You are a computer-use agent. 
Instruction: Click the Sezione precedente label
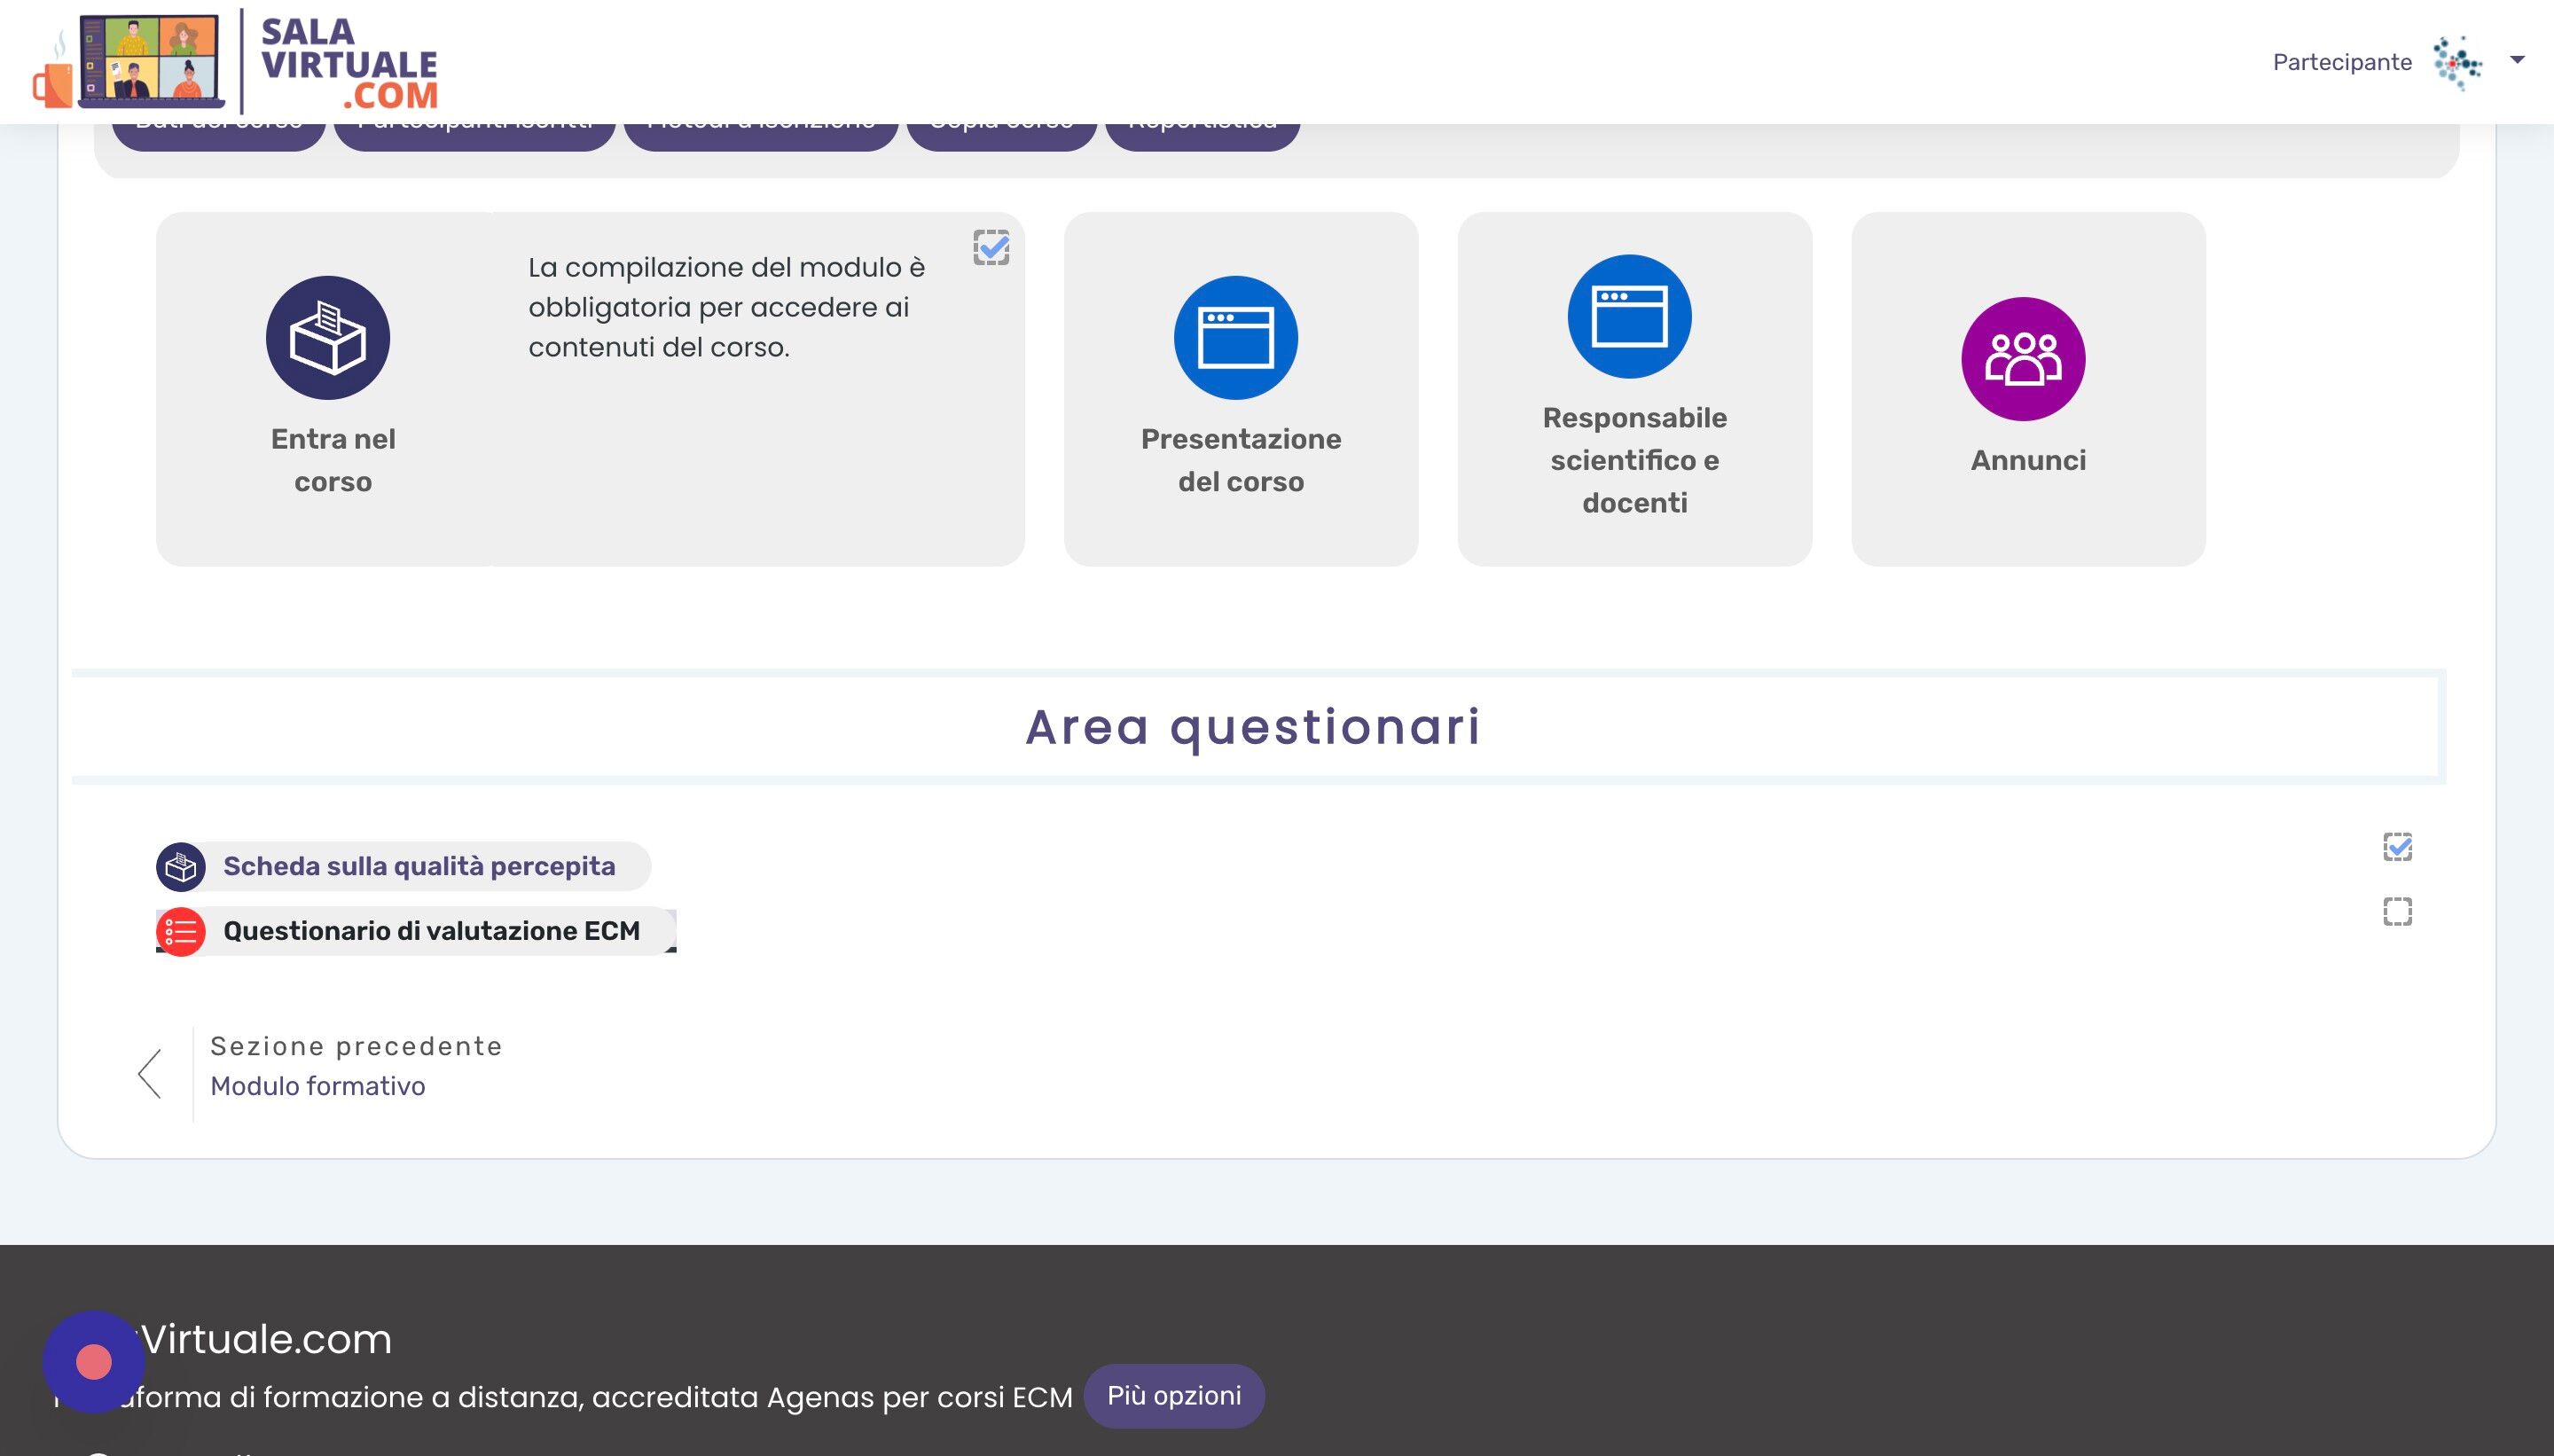[x=356, y=1046]
